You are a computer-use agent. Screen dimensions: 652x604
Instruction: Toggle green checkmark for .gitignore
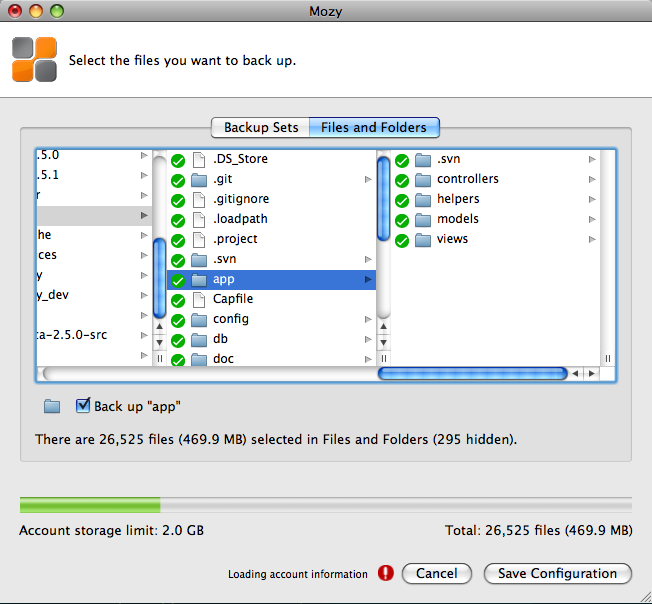click(178, 200)
